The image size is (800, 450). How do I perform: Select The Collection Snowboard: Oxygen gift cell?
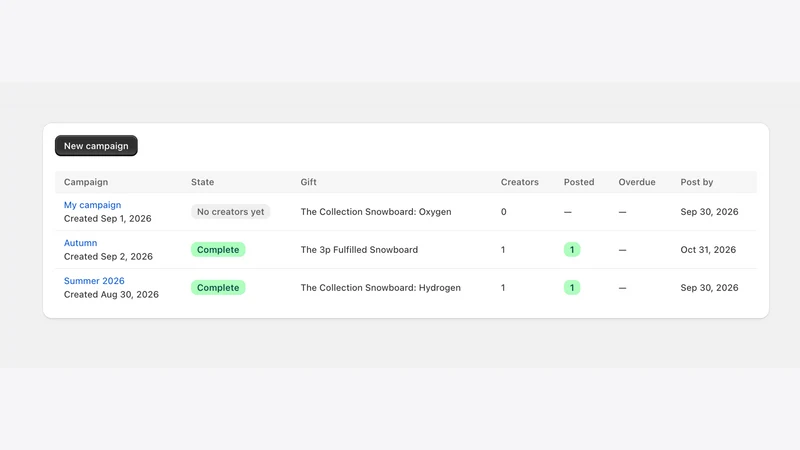[376, 212]
